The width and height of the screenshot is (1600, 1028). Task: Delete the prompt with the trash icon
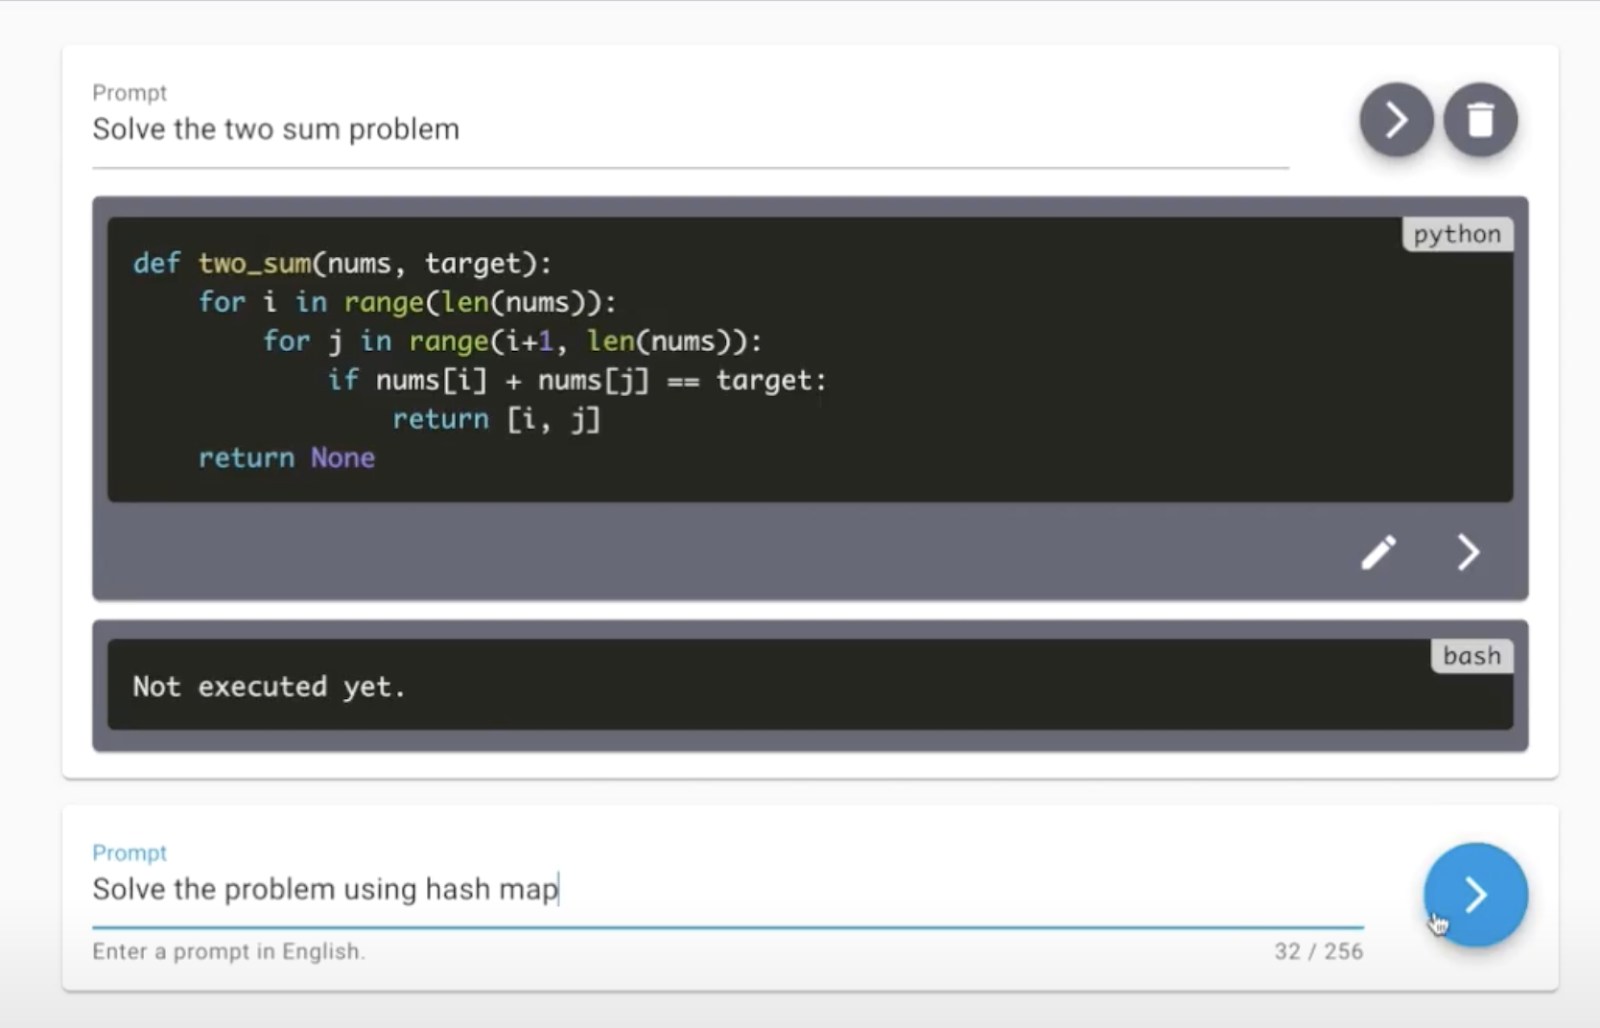(x=1480, y=120)
